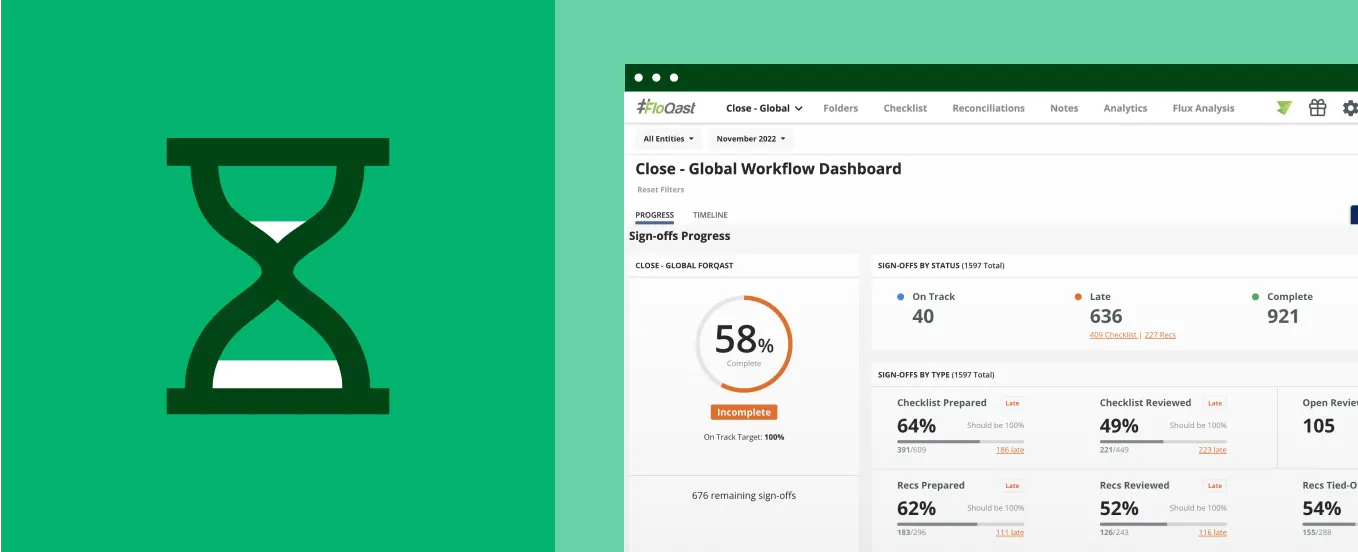1358x552 pixels.
Task: Click the Recs Reviewed 52% progress bar
Action: 1163,524
